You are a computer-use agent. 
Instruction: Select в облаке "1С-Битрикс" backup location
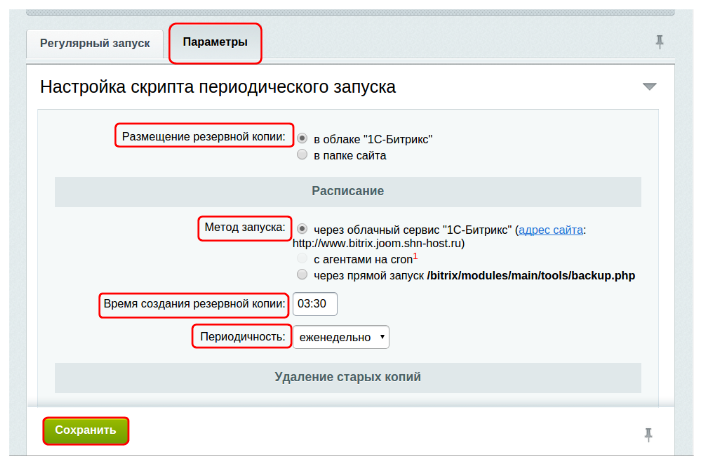click(302, 139)
